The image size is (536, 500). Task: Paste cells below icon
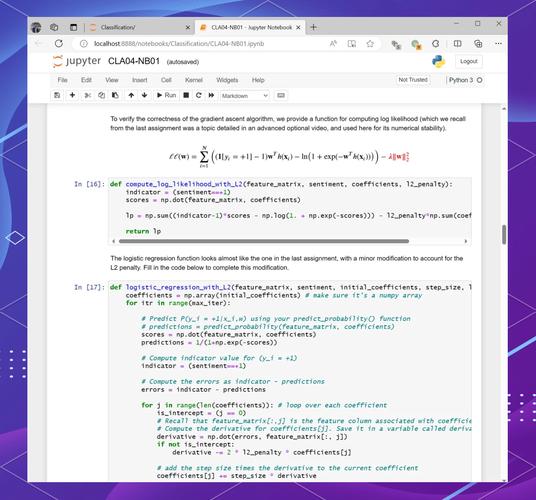pyautogui.click(x=115, y=95)
